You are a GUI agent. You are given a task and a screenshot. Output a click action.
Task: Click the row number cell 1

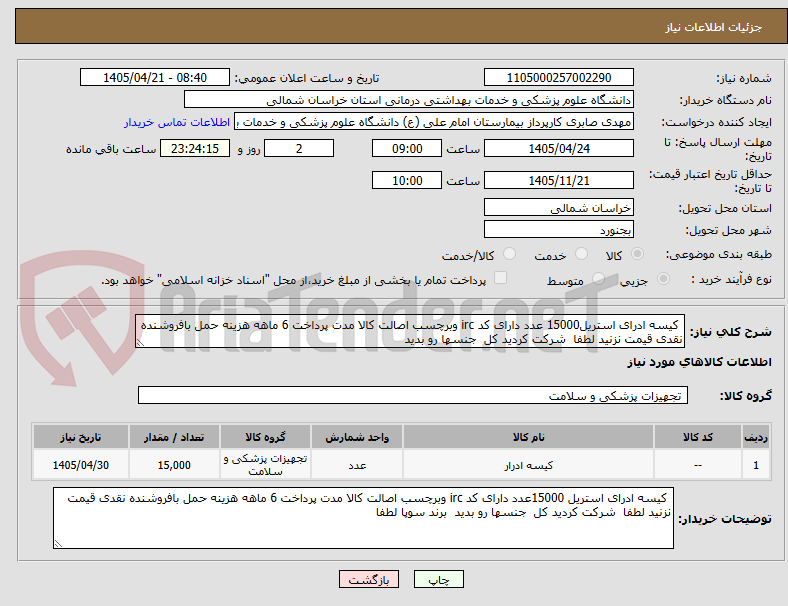(755, 465)
